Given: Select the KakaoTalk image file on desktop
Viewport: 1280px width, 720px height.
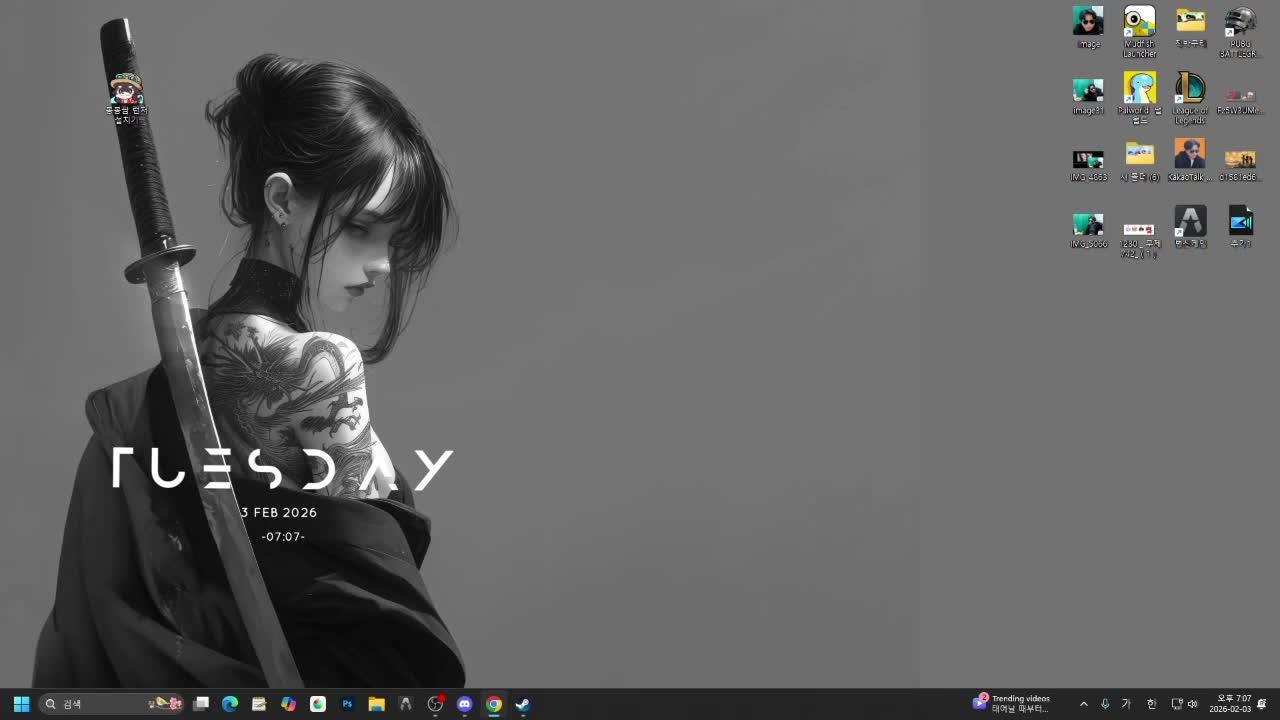Looking at the screenshot, I should point(1190,160).
